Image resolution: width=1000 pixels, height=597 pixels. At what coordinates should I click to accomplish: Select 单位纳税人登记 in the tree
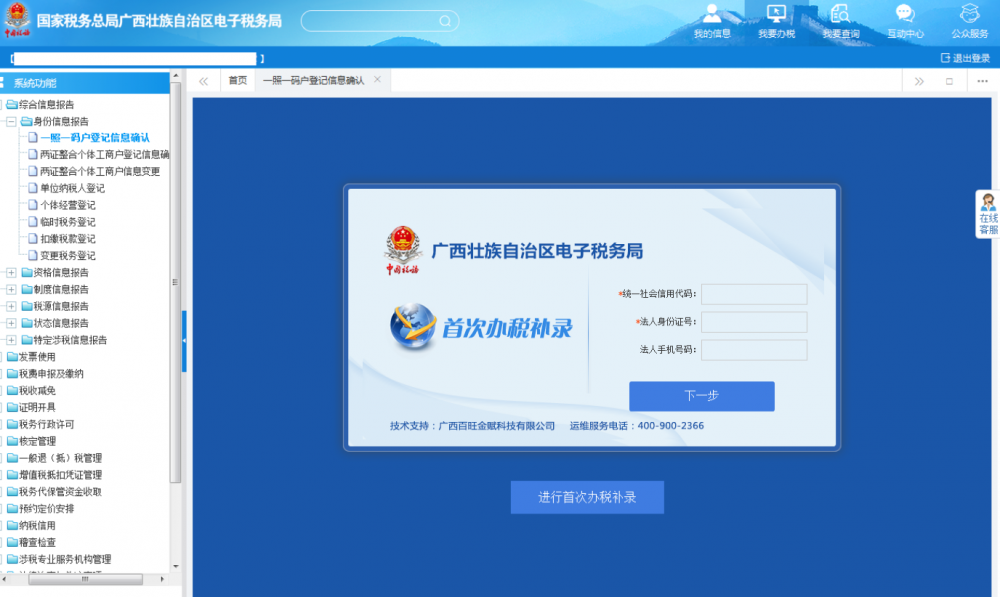72,188
